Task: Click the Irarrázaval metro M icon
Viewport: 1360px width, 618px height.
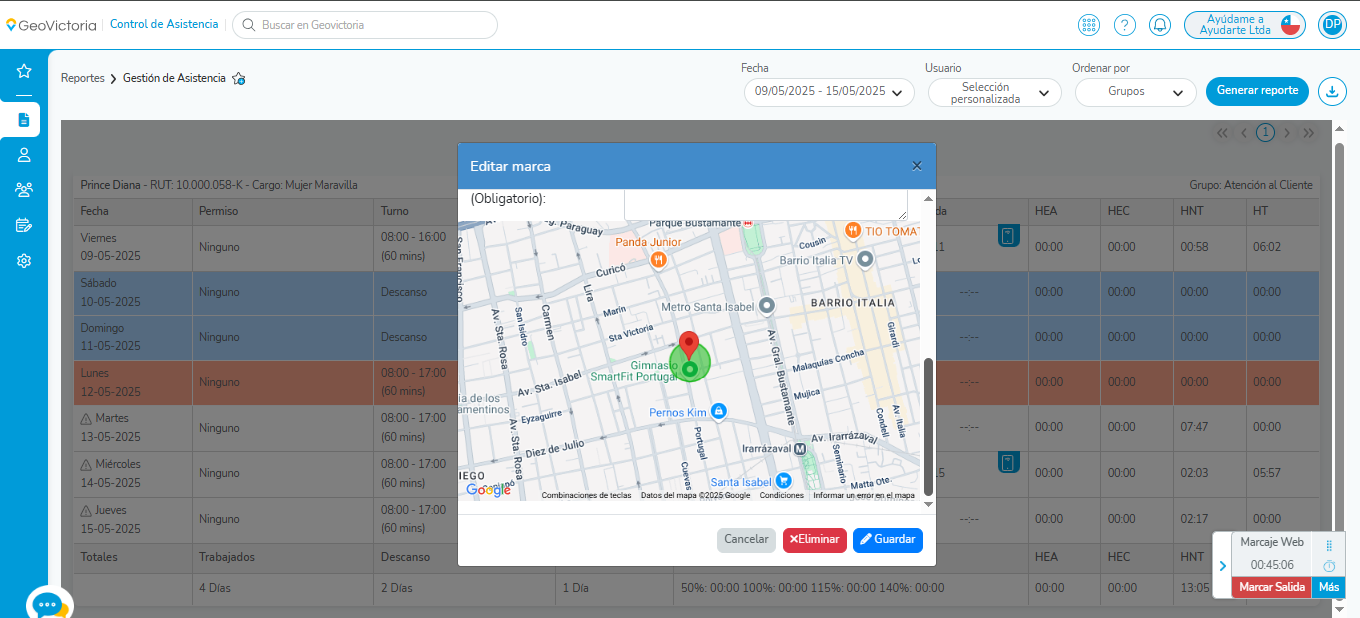Action: tap(799, 450)
